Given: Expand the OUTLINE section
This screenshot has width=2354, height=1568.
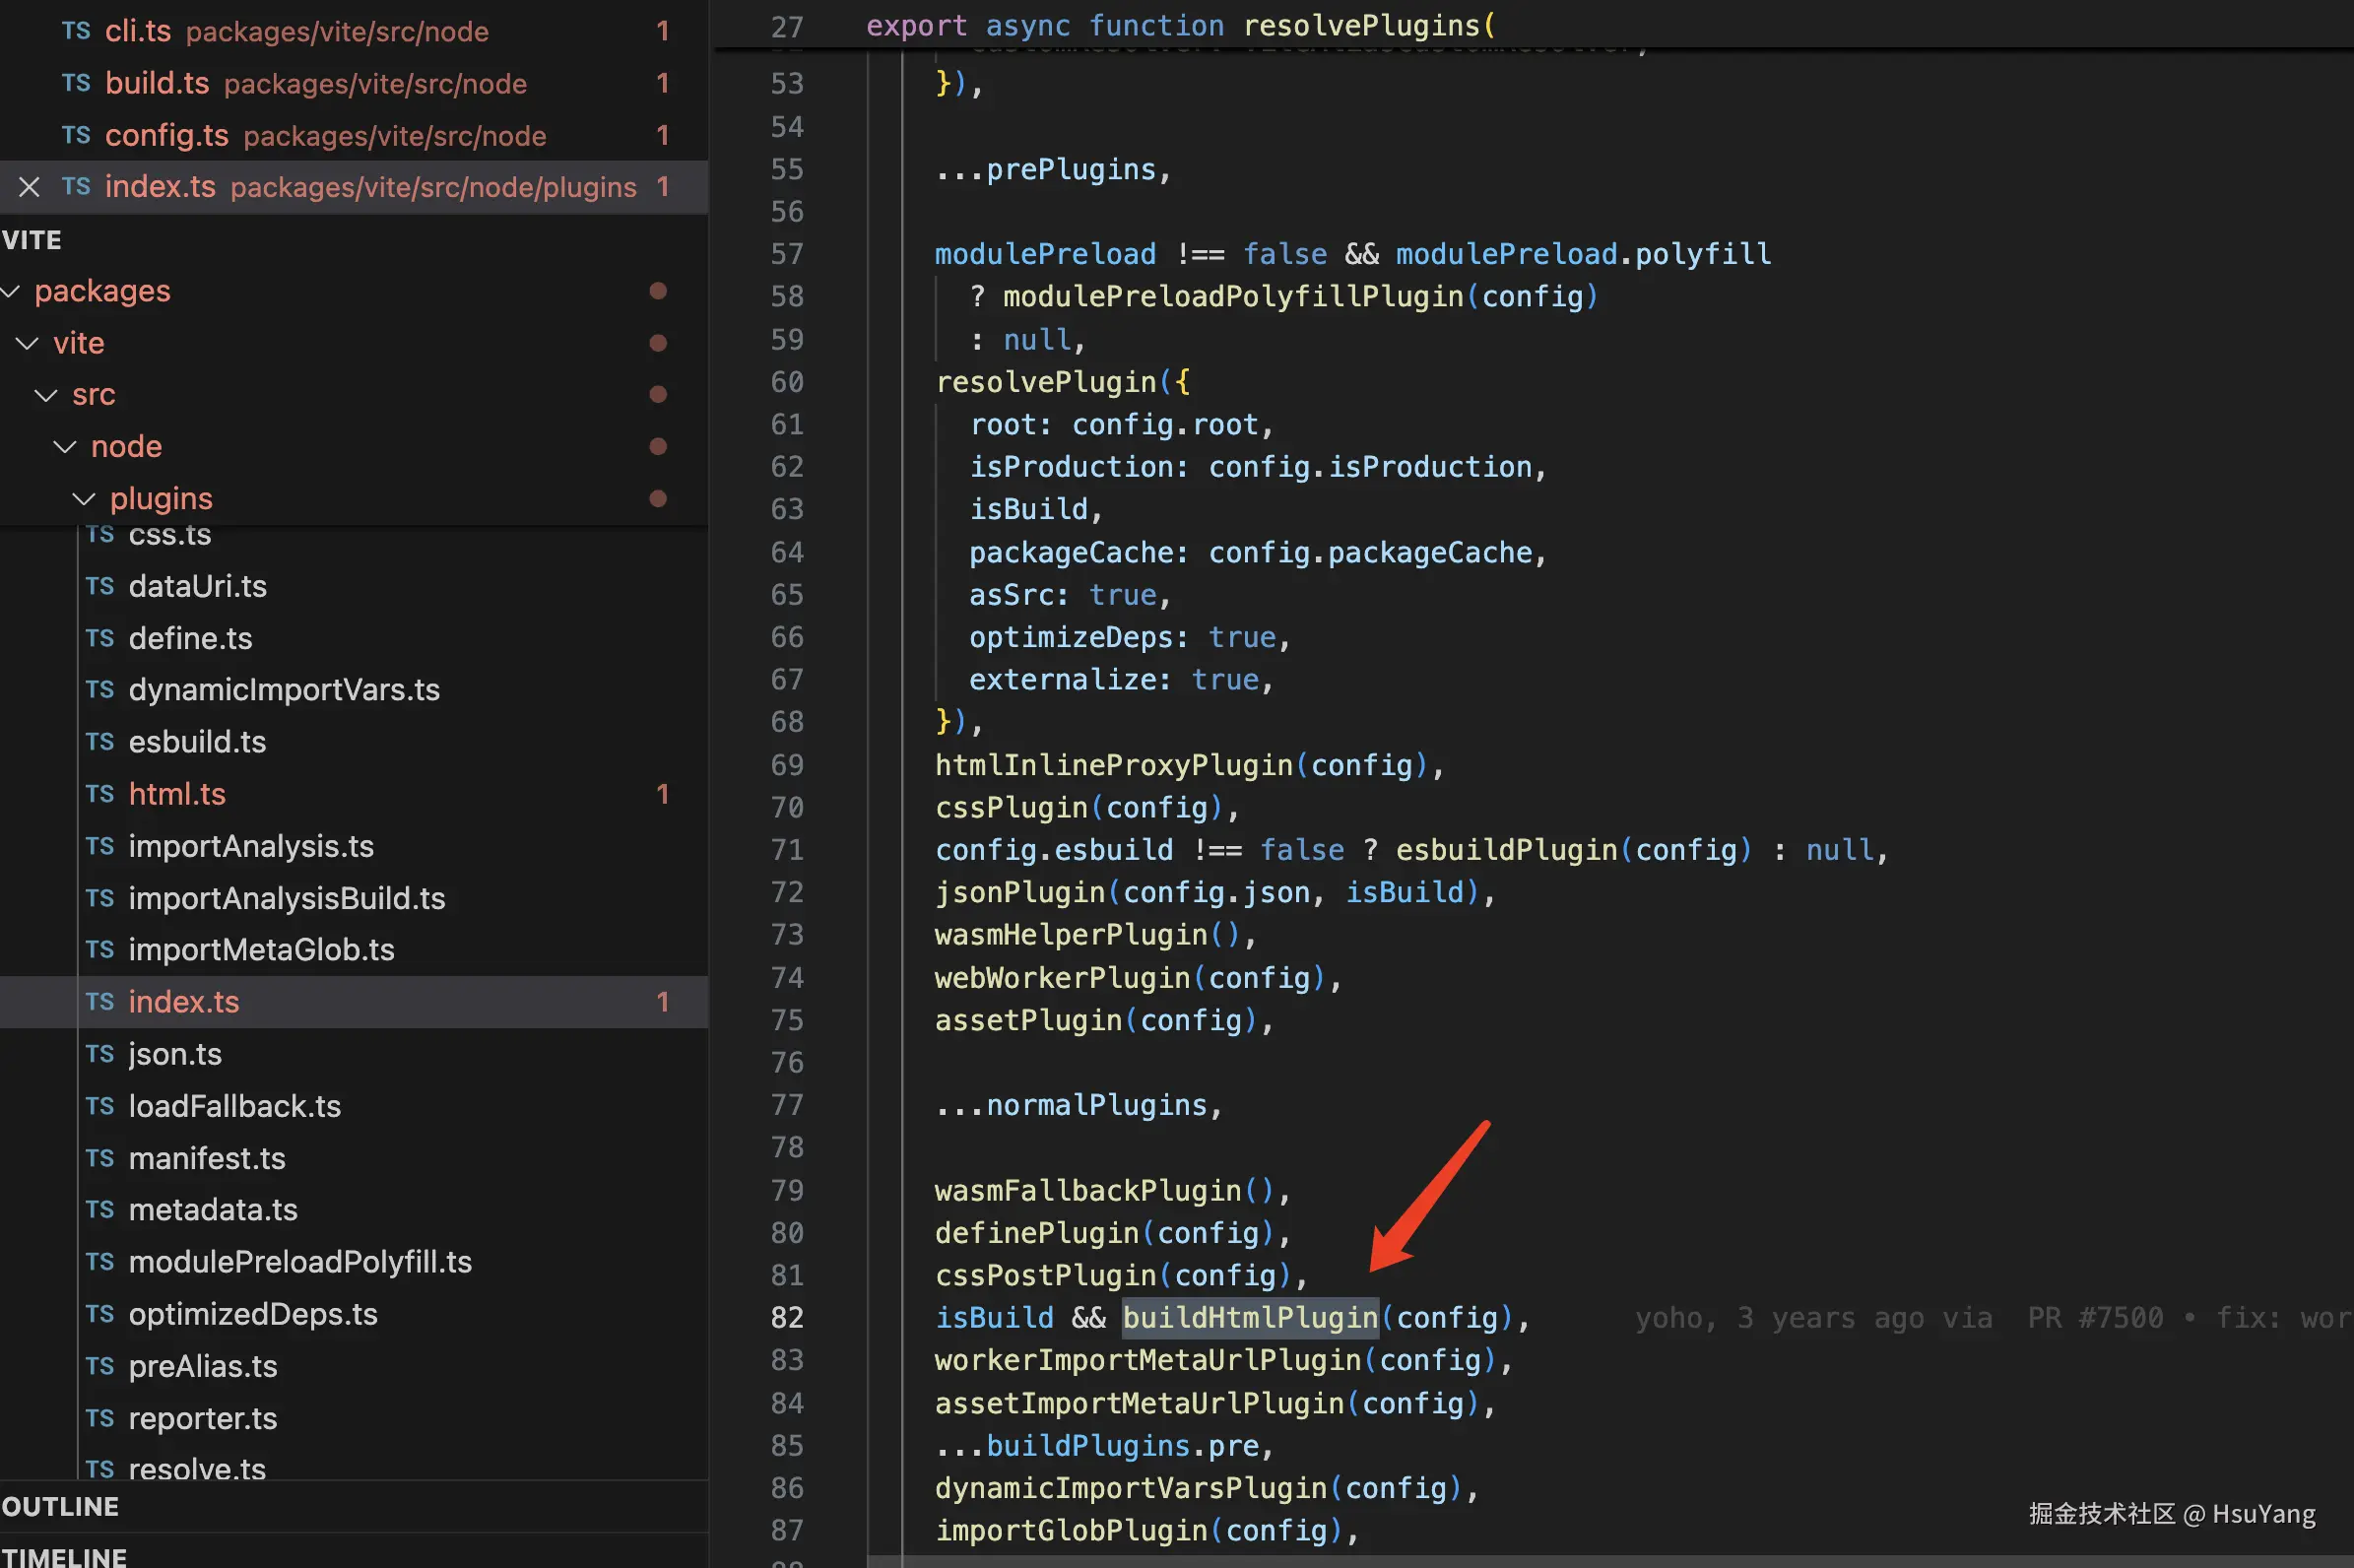Looking at the screenshot, I should (60, 1506).
